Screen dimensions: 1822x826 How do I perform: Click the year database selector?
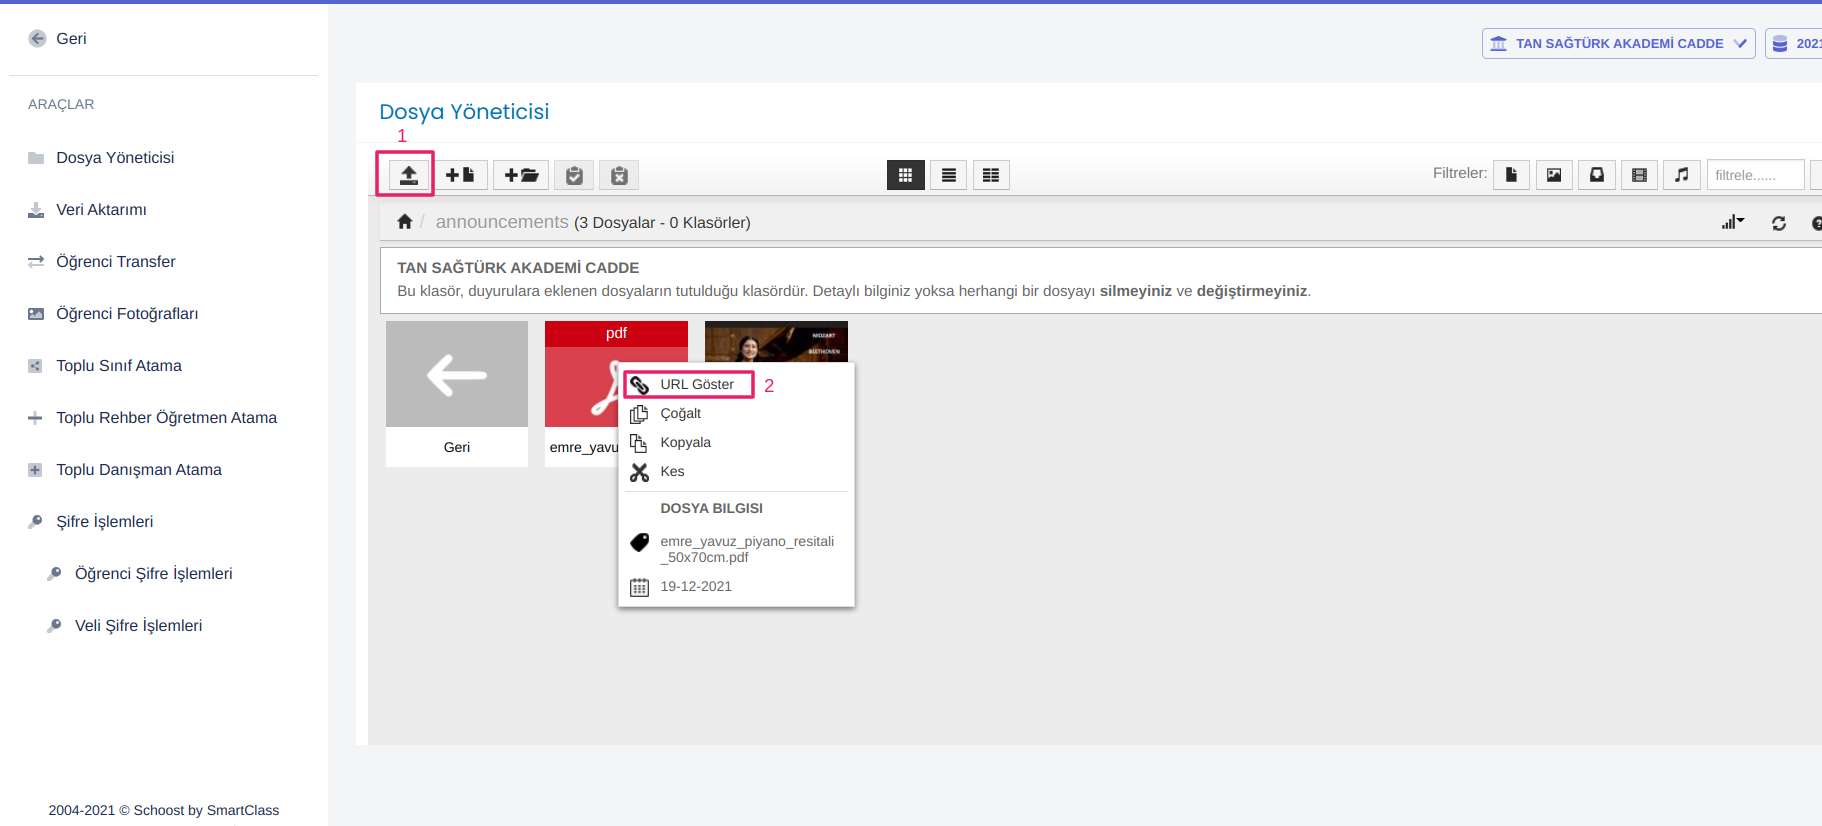tap(1794, 43)
